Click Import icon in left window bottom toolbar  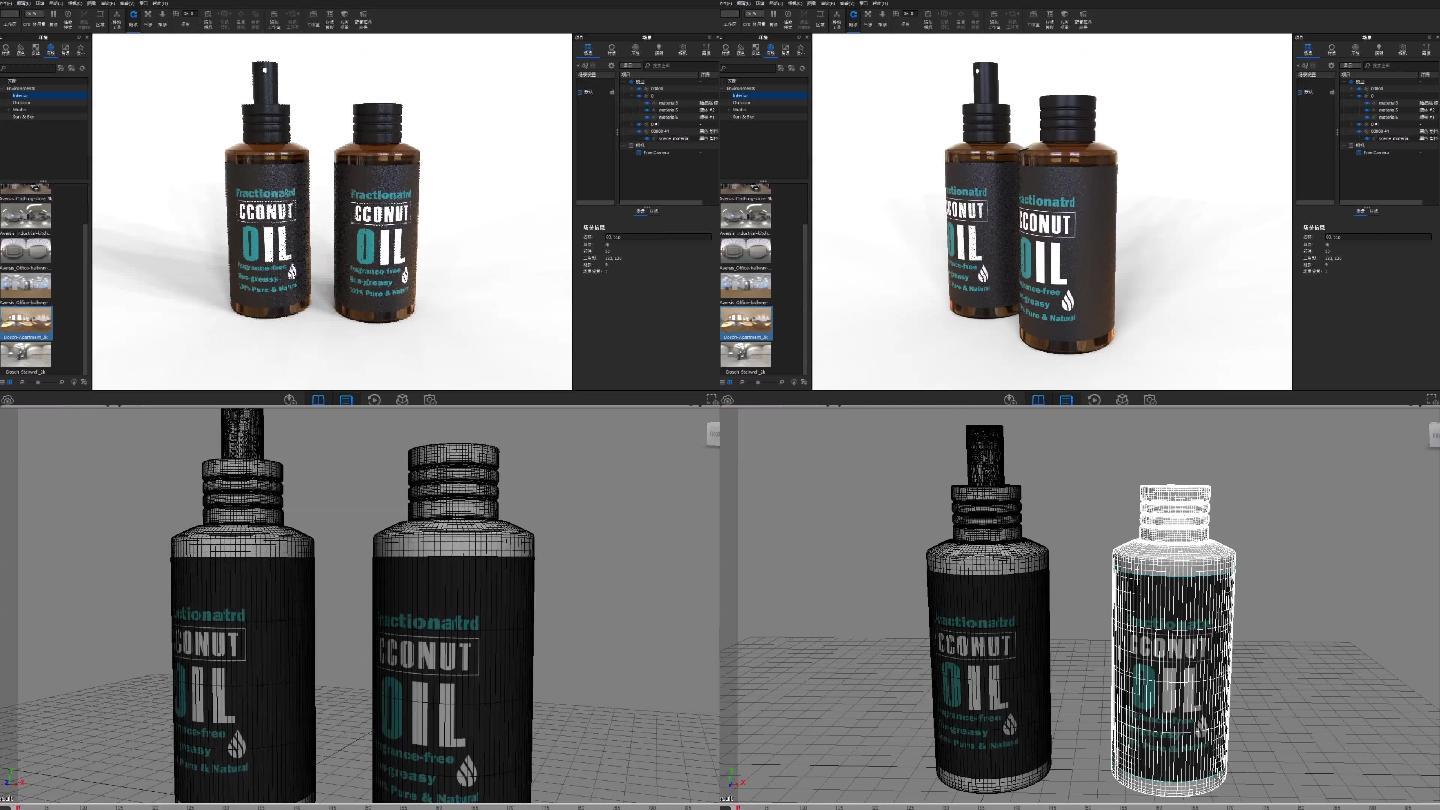290,399
